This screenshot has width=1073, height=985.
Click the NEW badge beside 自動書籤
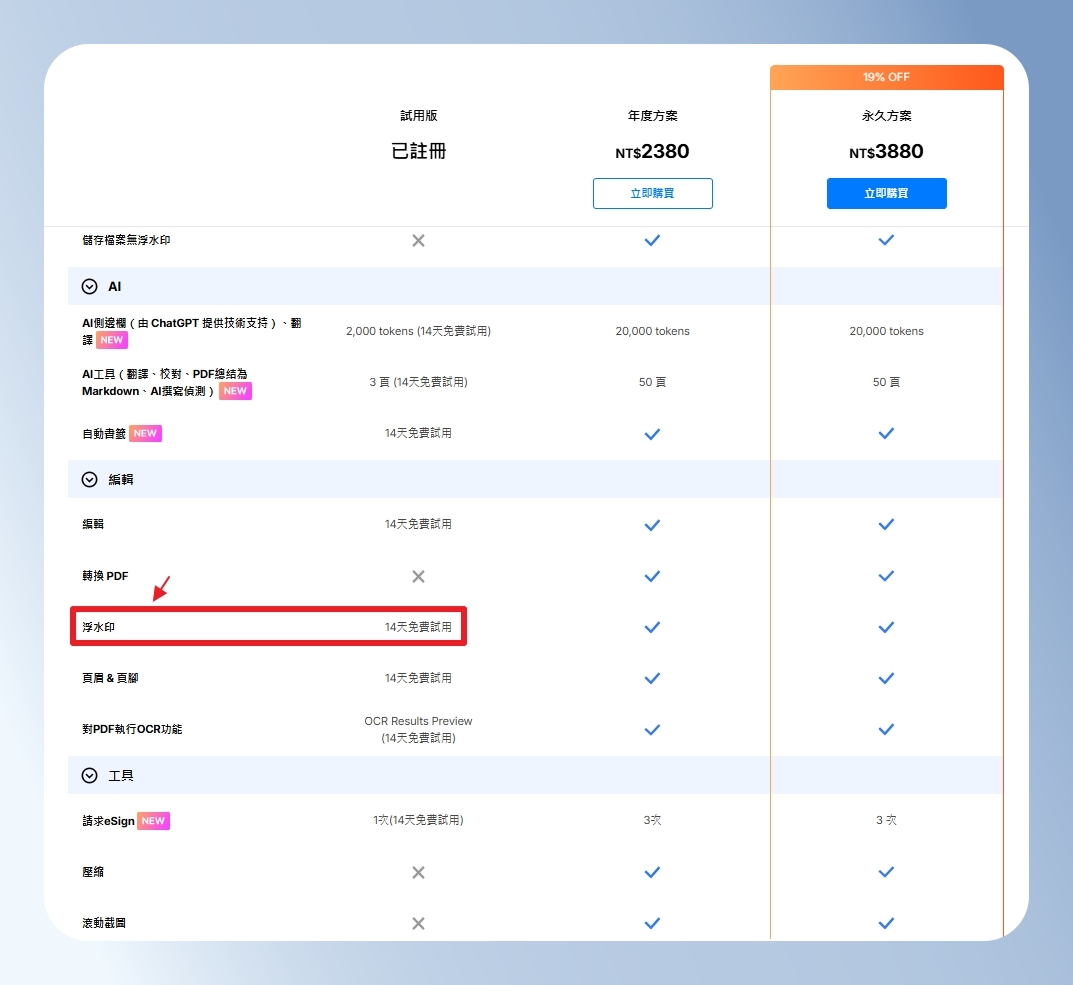(x=145, y=433)
